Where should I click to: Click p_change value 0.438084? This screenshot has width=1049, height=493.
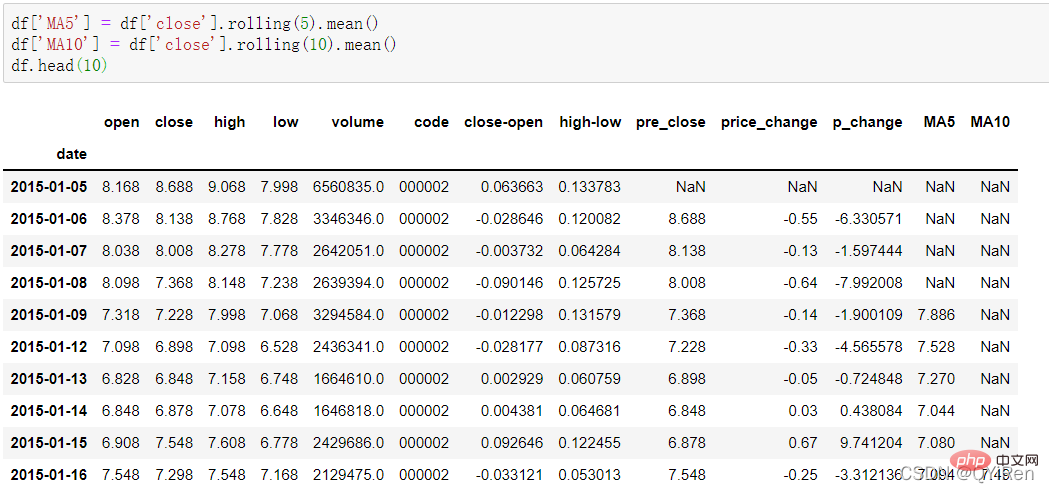tap(871, 411)
